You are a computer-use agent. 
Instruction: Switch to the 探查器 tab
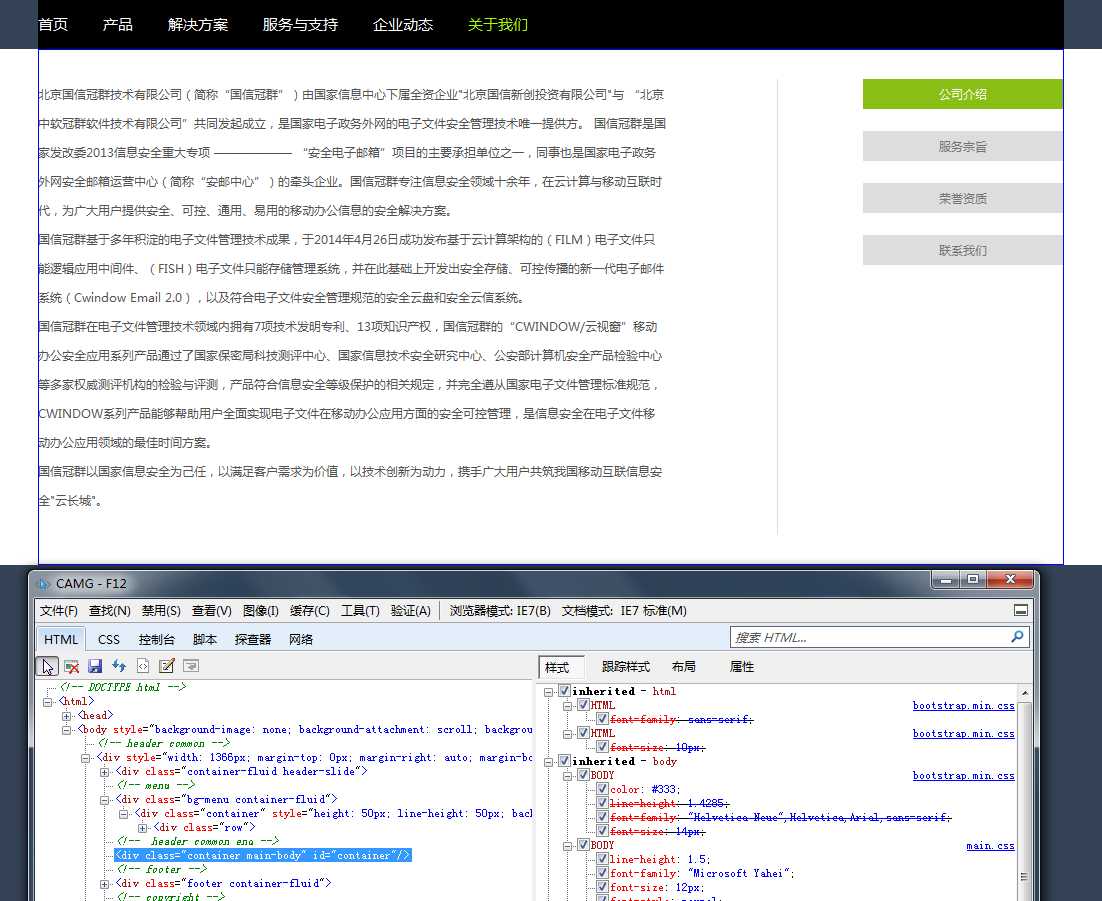click(x=252, y=640)
